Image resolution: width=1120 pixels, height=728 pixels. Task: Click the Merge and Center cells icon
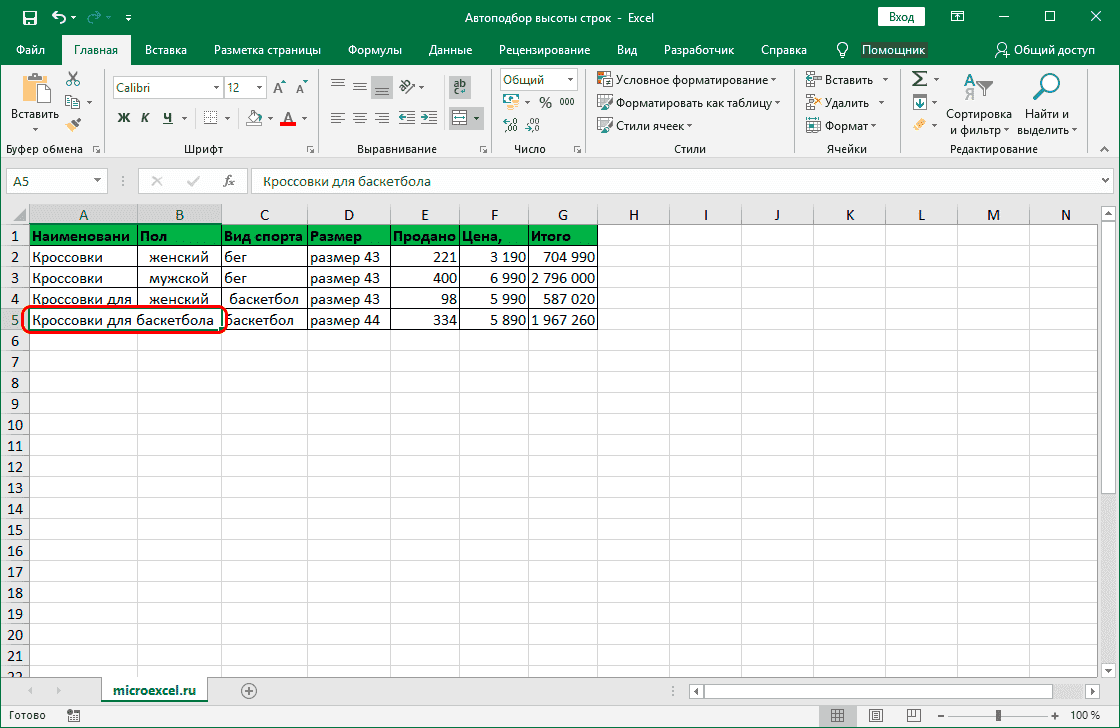pyautogui.click(x=460, y=118)
